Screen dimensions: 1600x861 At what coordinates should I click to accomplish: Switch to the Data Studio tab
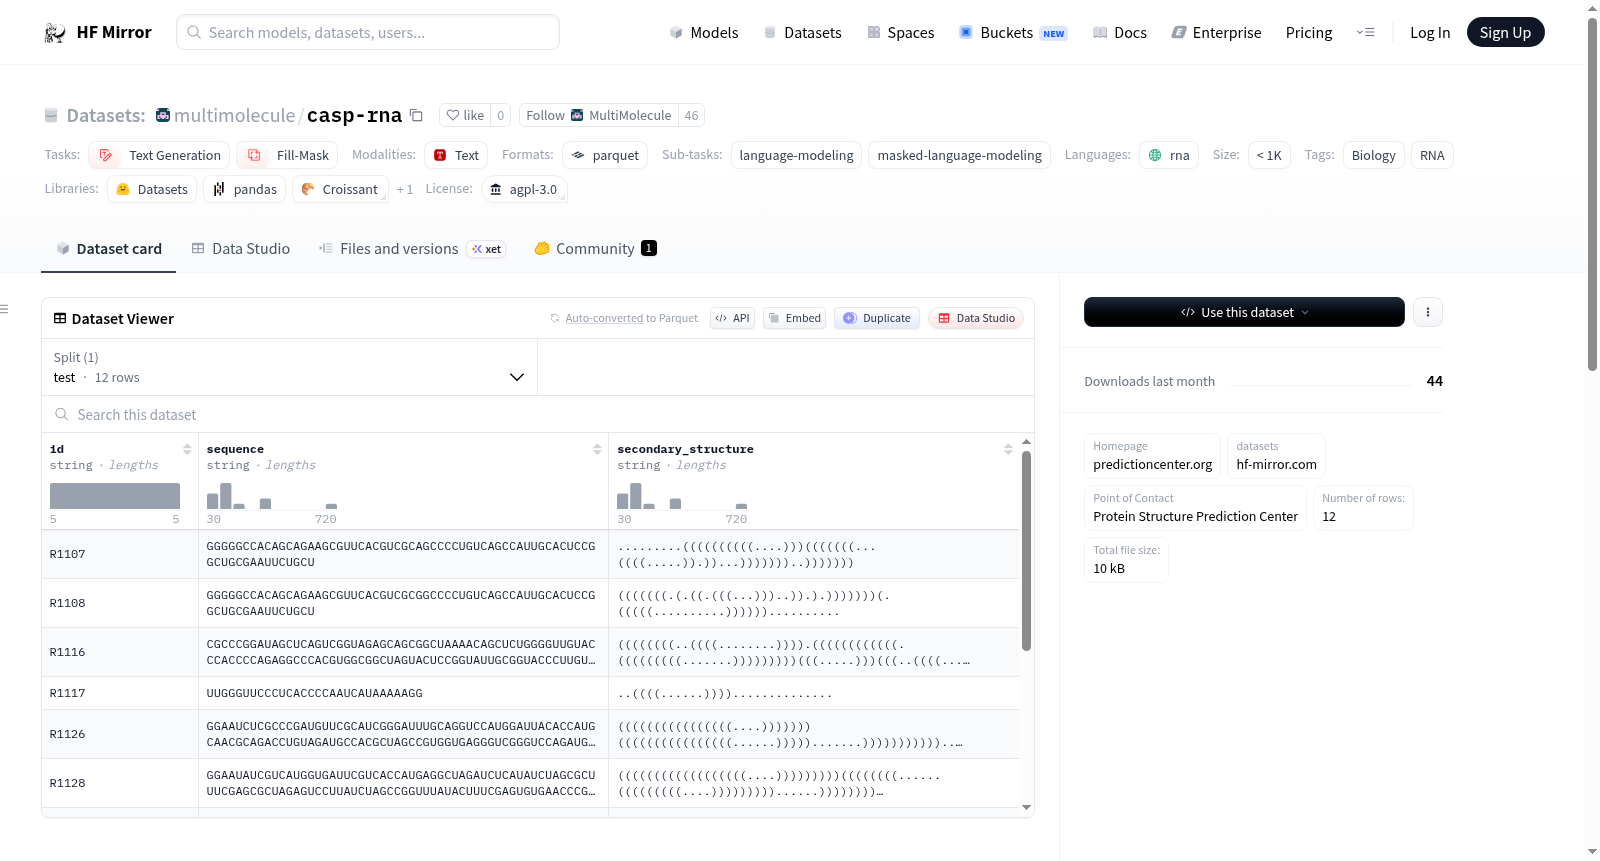(x=240, y=249)
